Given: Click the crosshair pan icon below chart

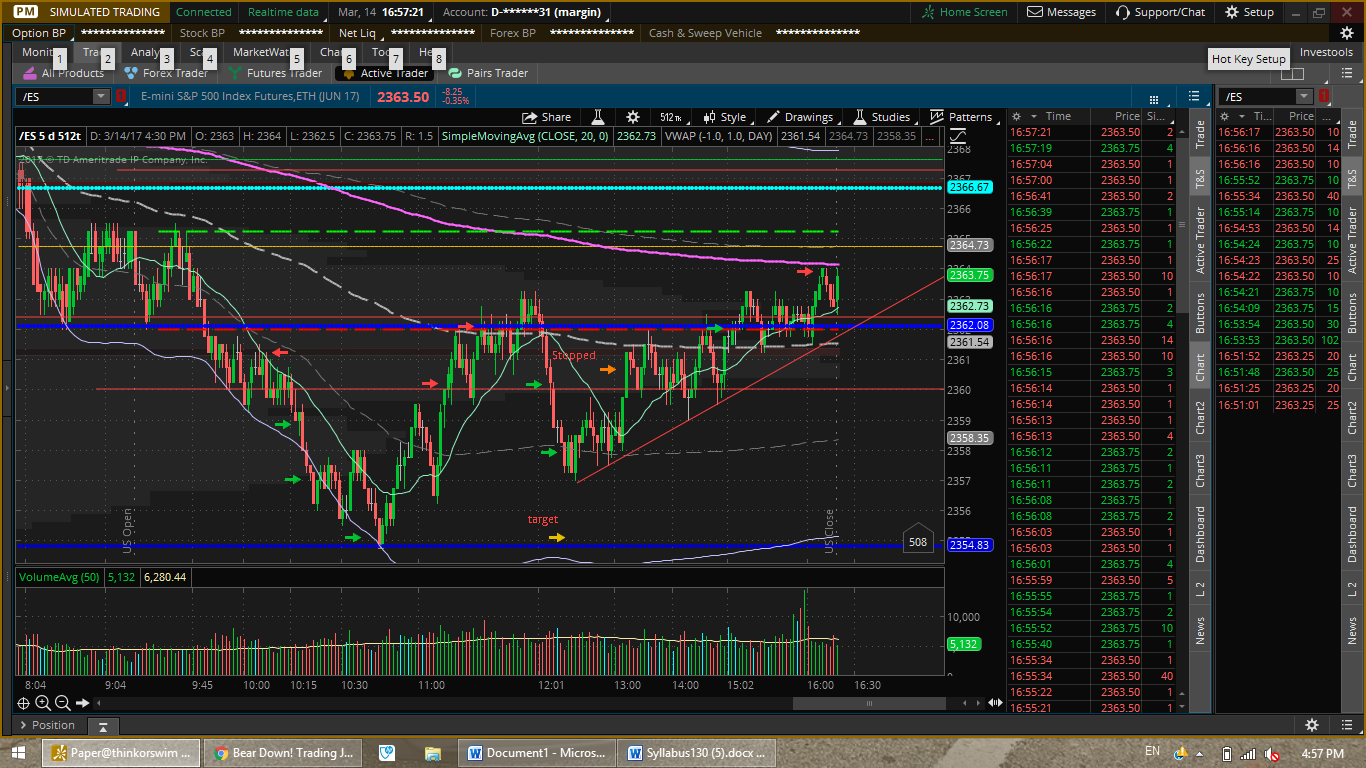Looking at the screenshot, I should tap(24, 703).
